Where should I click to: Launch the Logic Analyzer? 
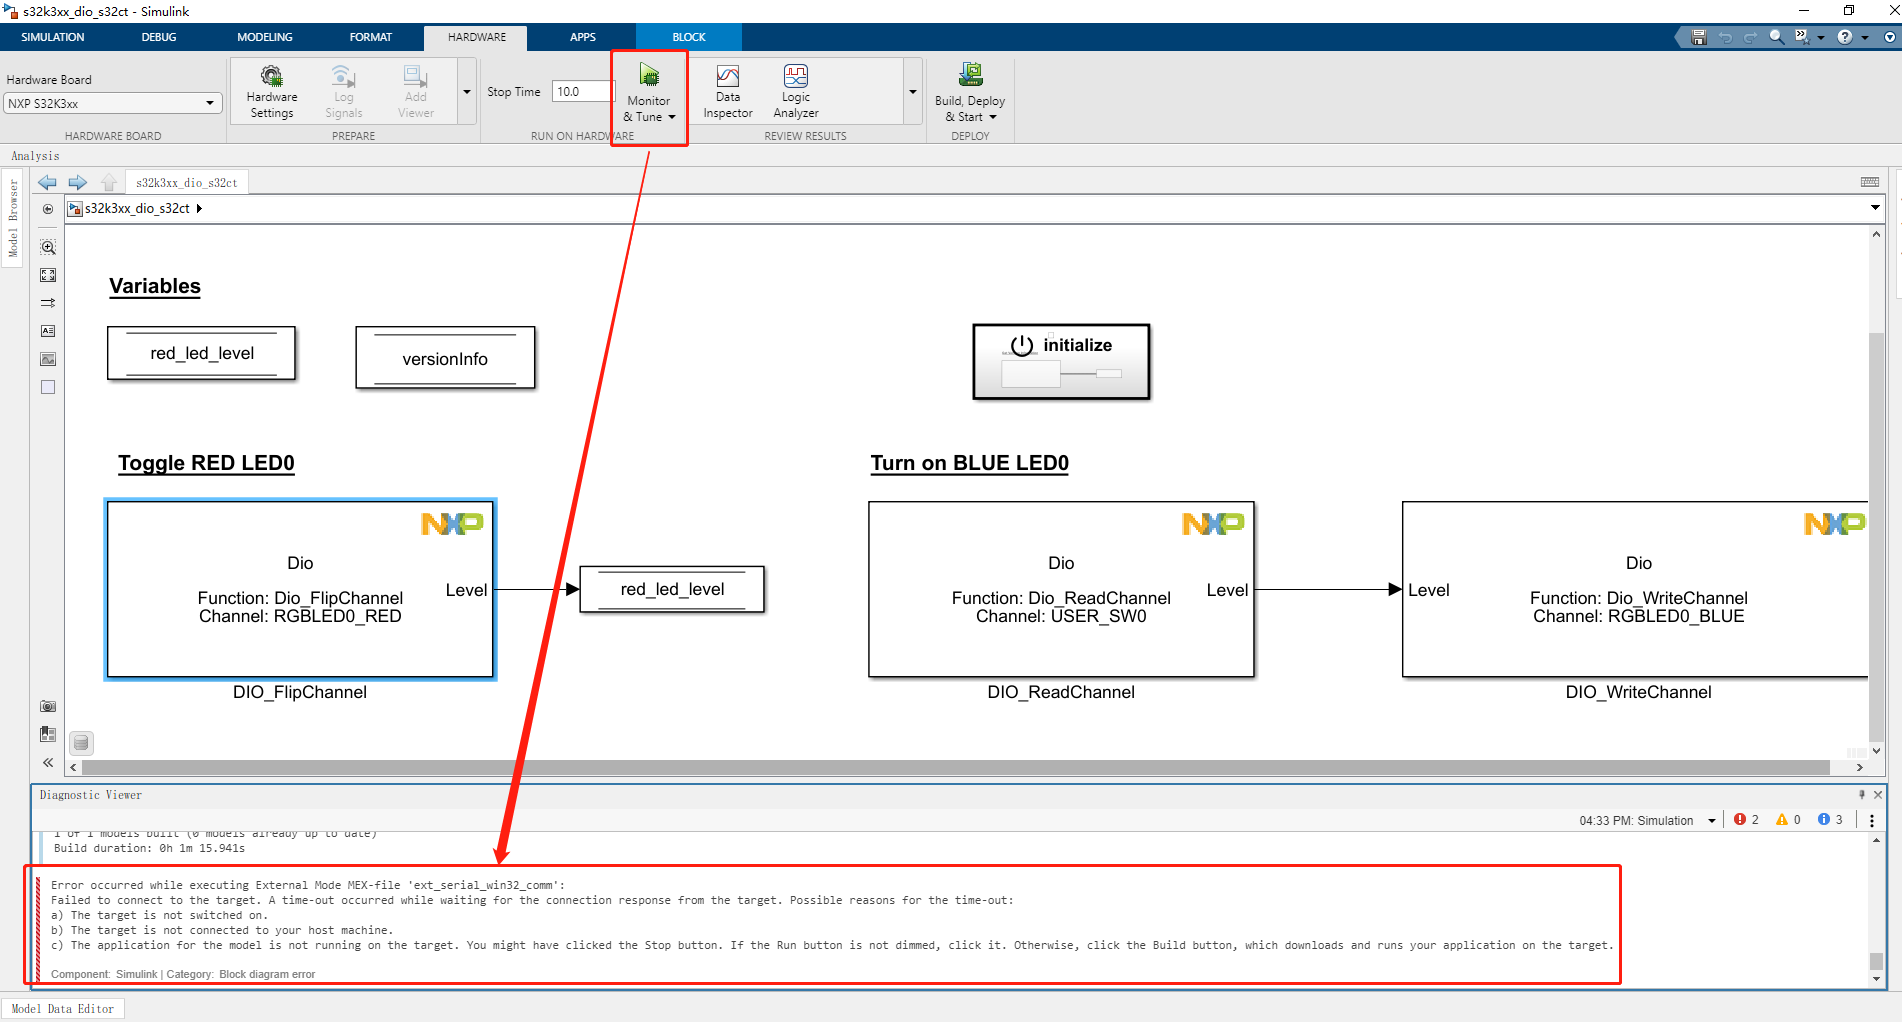795,90
